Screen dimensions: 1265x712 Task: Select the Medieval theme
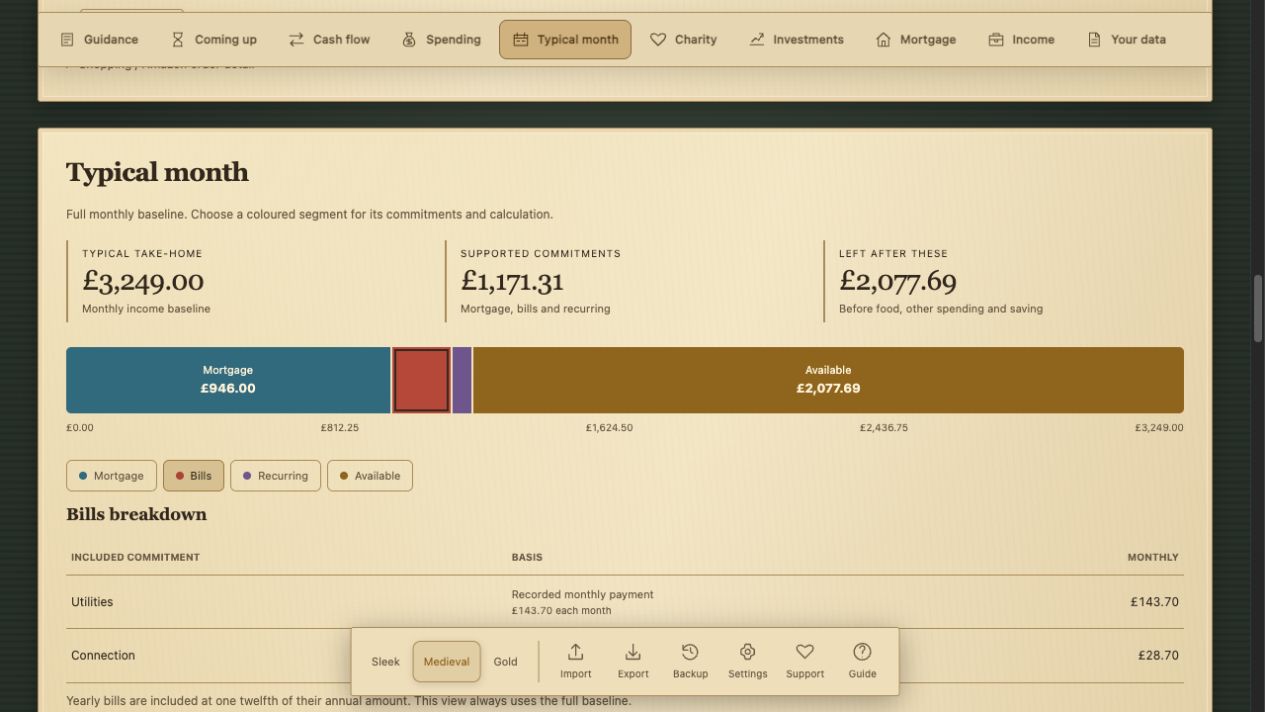coord(446,662)
